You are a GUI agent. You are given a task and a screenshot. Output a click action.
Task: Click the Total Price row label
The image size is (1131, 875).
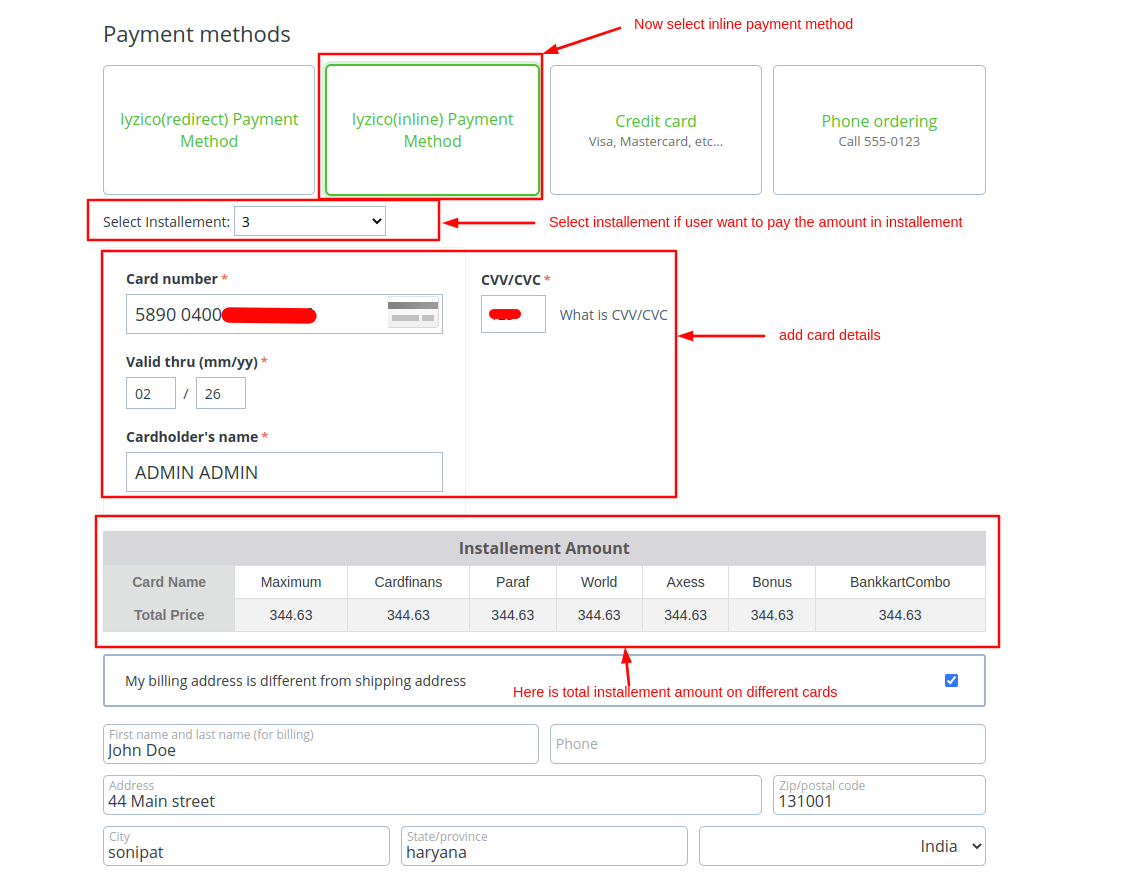pyautogui.click(x=169, y=615)
